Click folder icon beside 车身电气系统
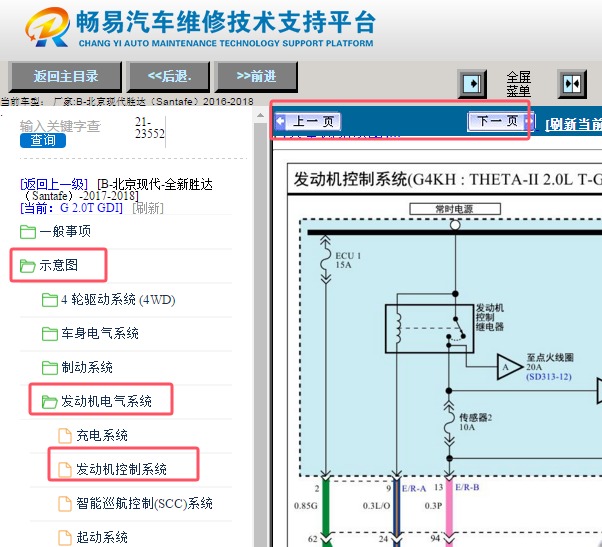The width and height of the screenshot is (602, 547). tap(50, 334)
